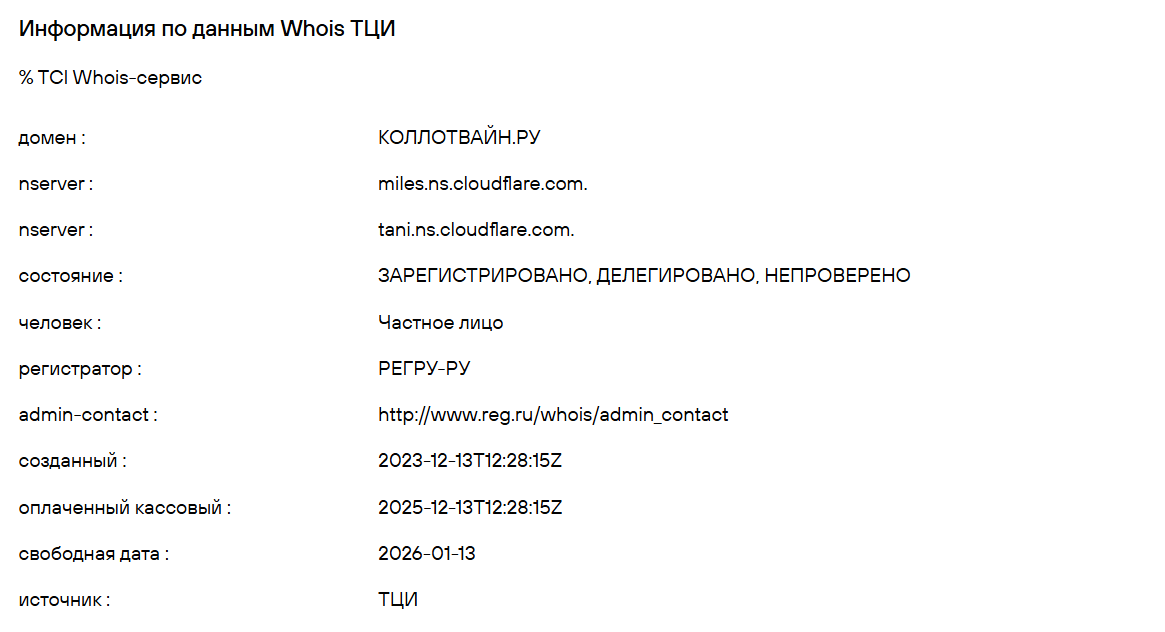The height and width of the screenshot is (632, 1165).
Task: Click the "источник :" field label
Action: (64, 600)
